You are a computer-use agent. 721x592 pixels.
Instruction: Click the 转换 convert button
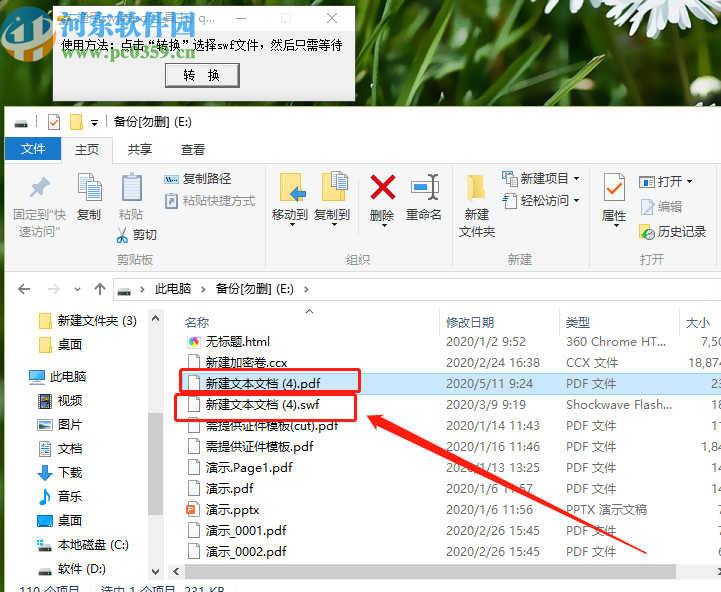(x=202, y=75)
